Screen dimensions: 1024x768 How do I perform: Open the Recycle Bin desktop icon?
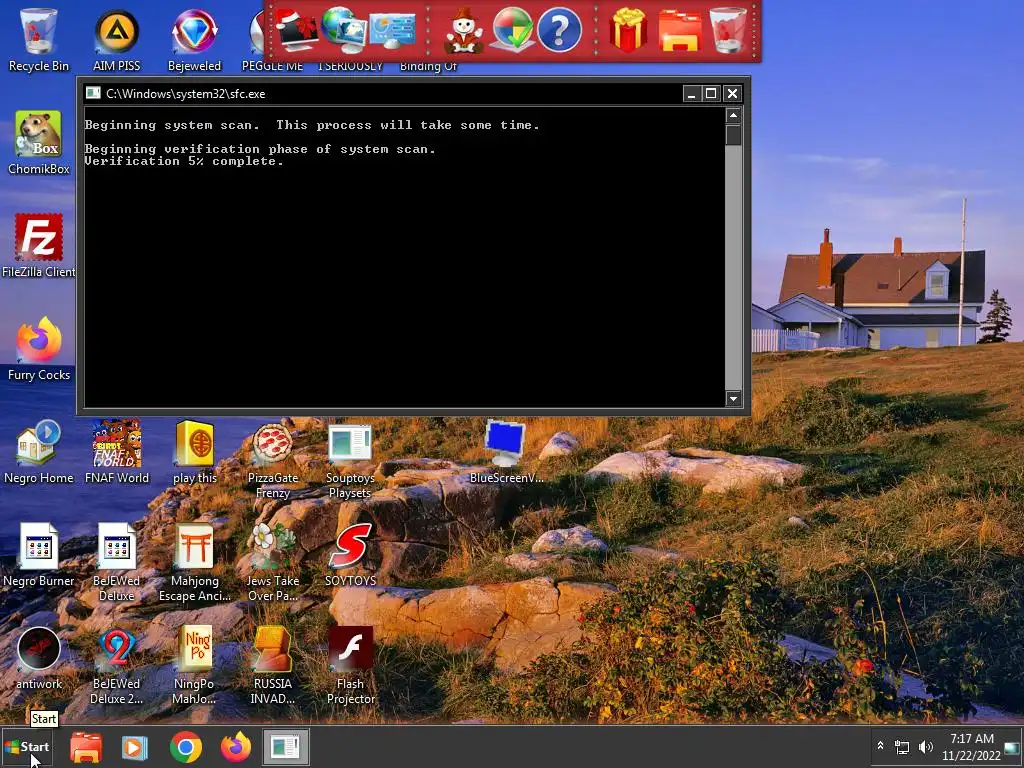point(39,39)
